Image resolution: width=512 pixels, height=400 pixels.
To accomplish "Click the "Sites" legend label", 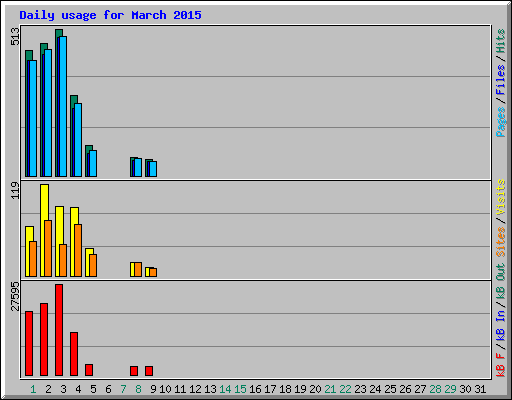I will (x=501, y=241).
